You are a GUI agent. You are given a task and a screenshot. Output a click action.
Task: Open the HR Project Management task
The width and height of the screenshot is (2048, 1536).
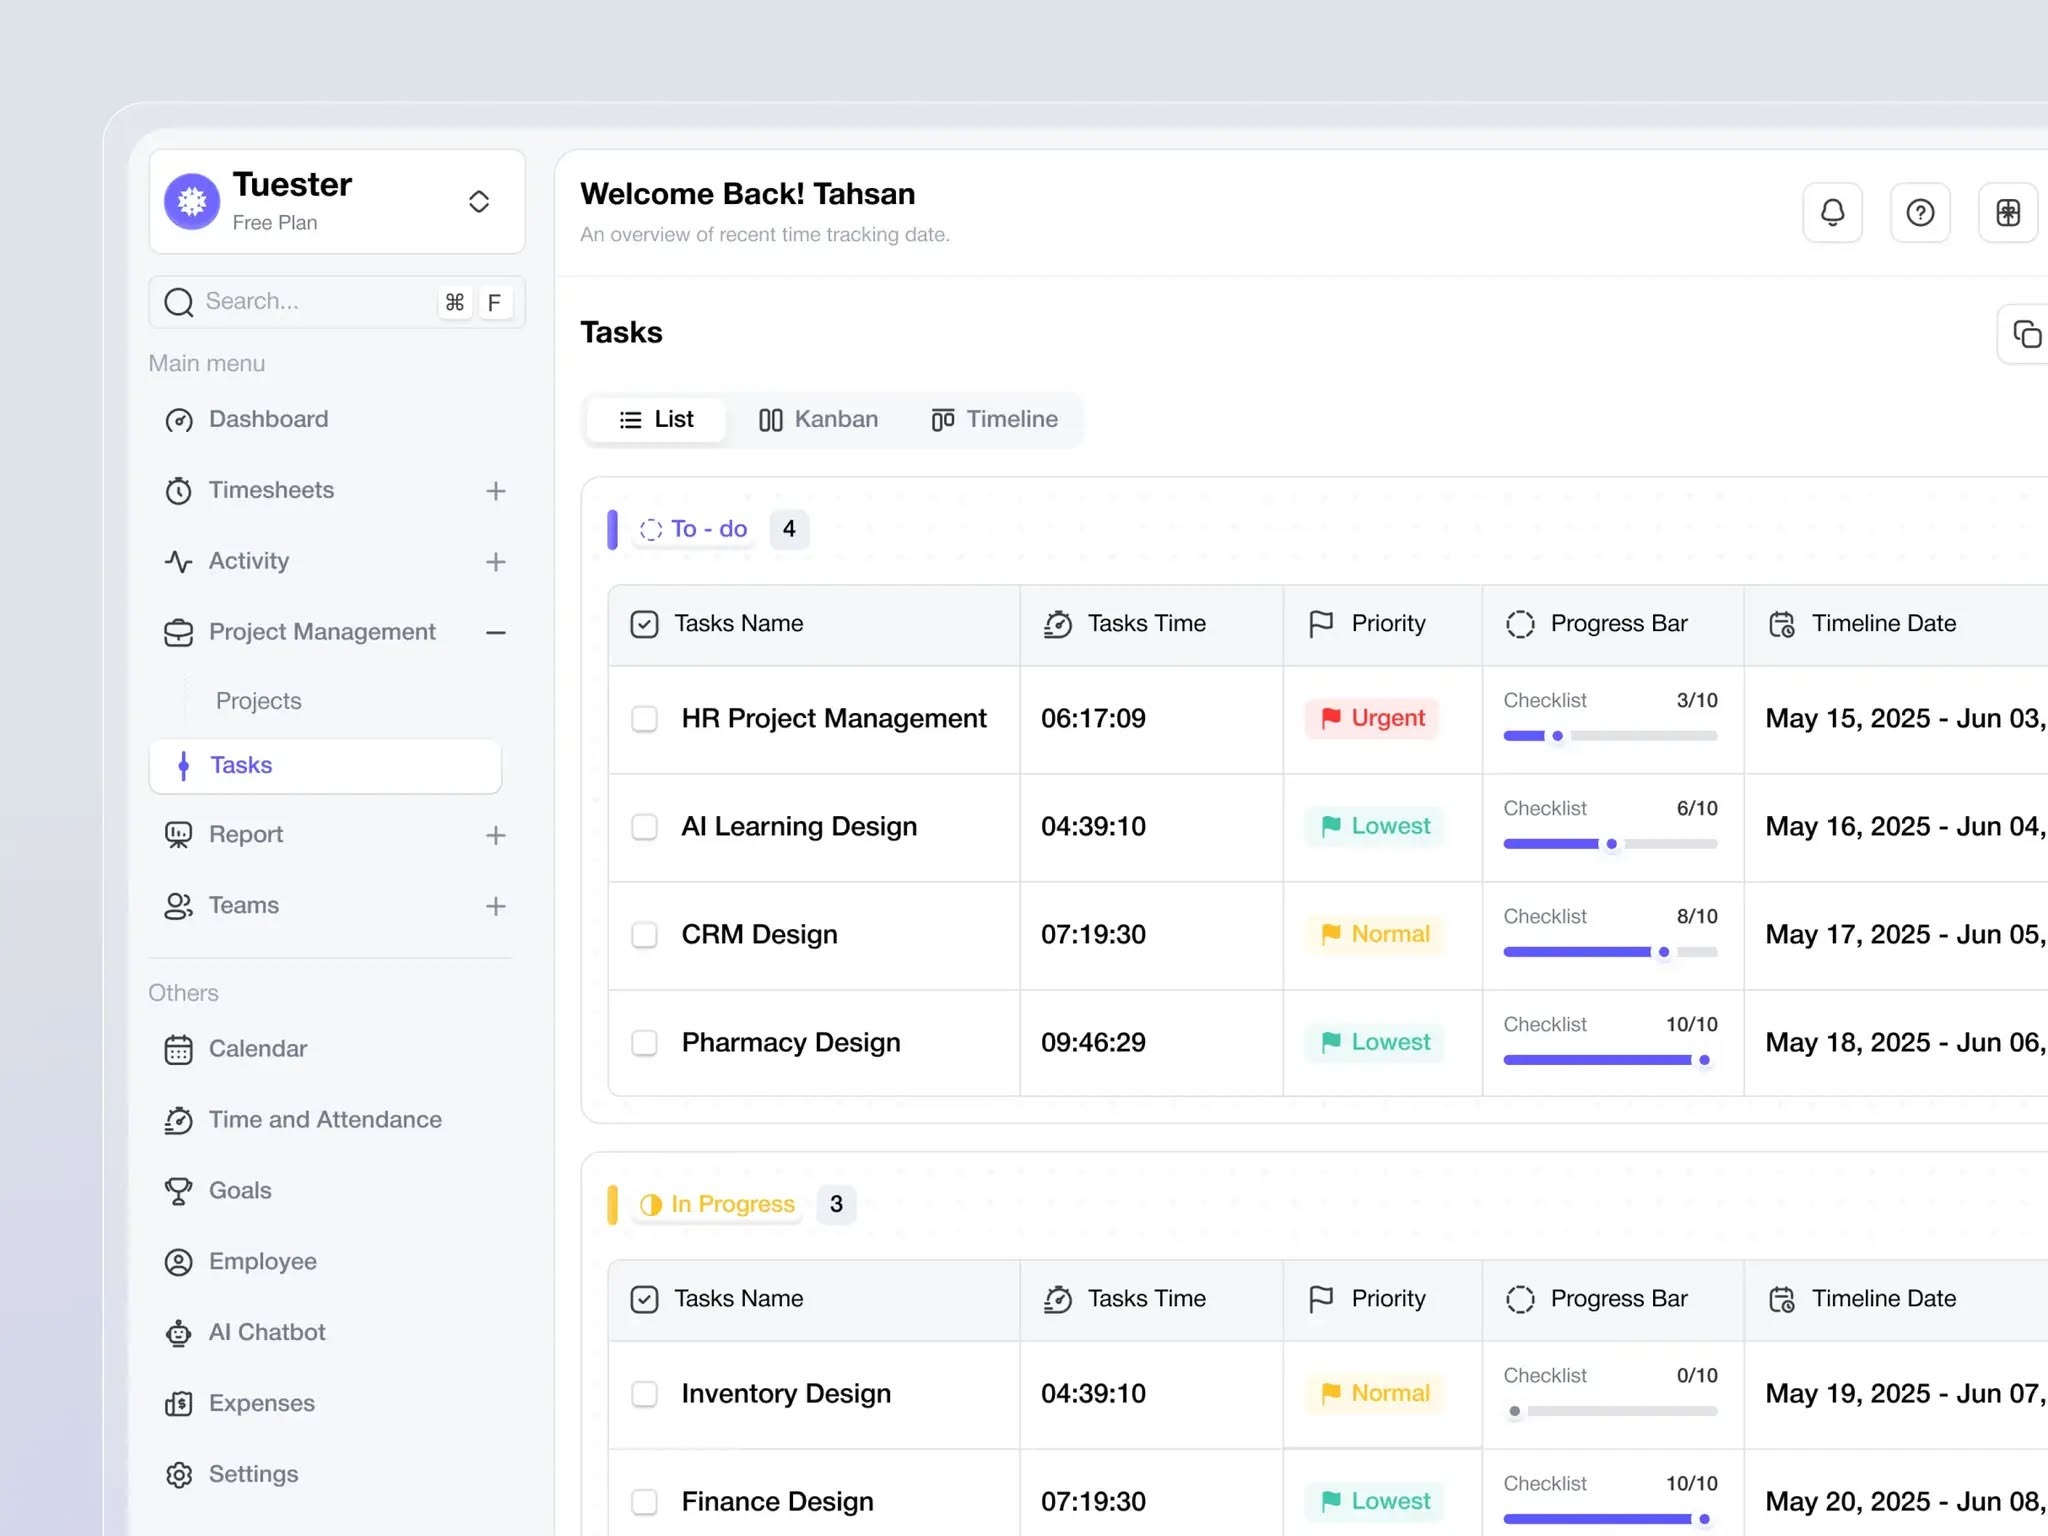point(834,719)
